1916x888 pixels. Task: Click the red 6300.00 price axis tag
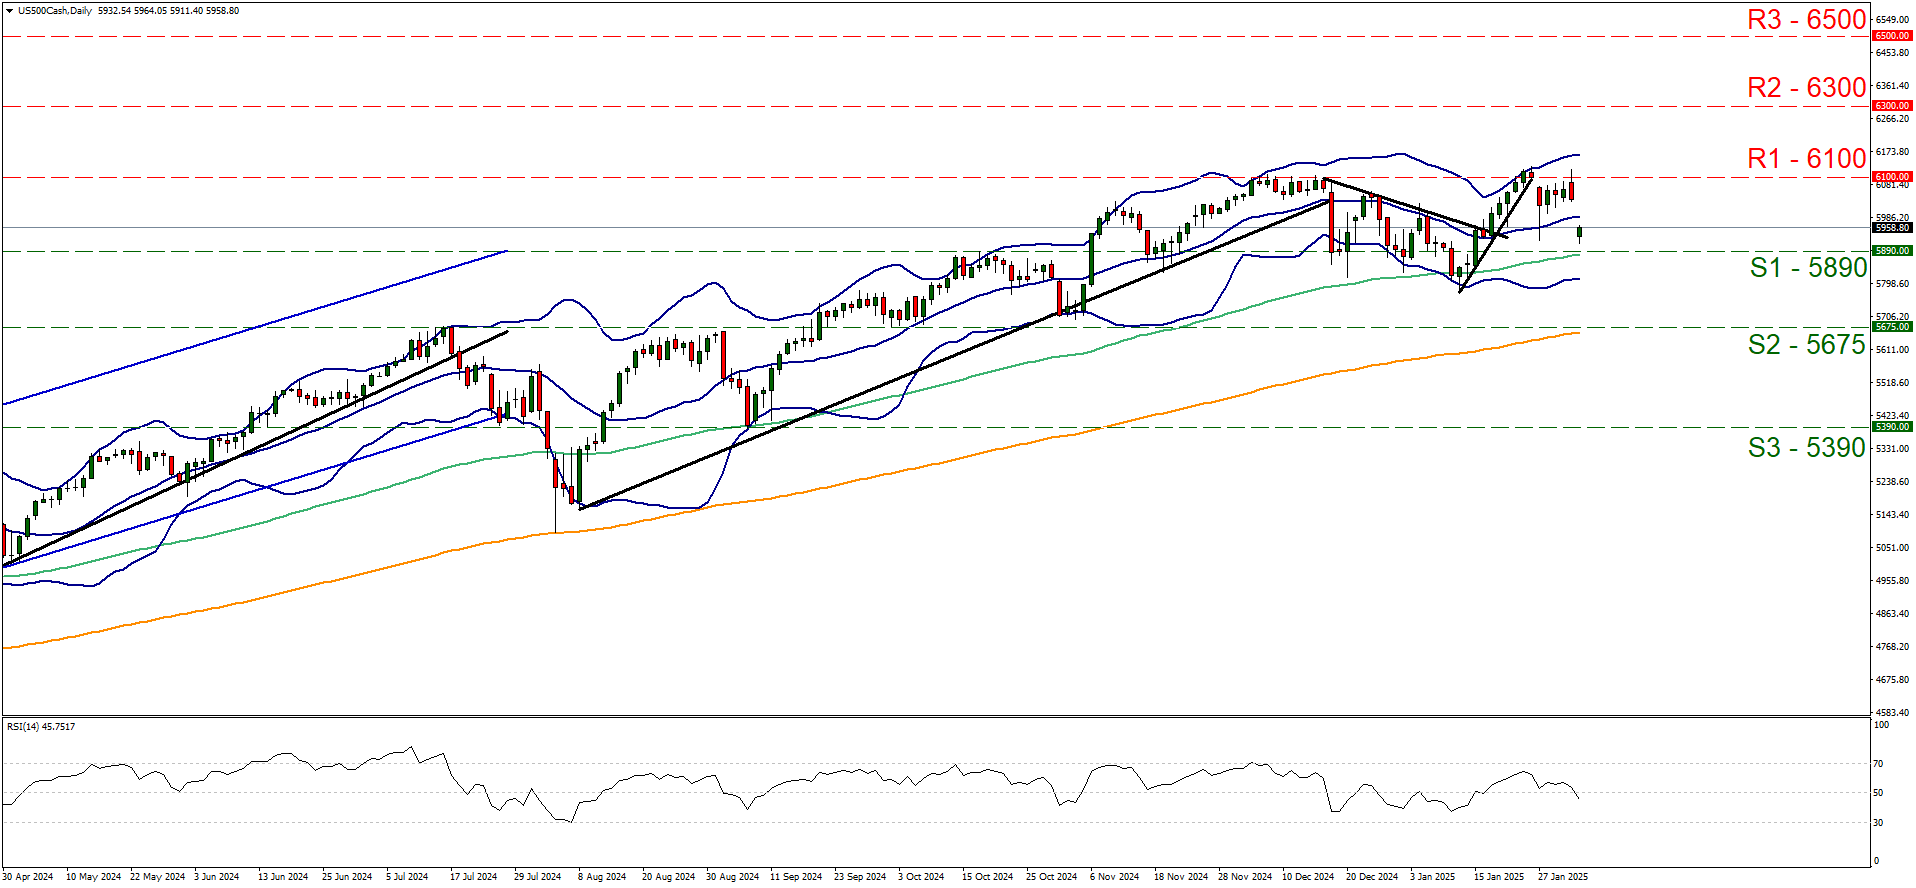click(1891, 106)
